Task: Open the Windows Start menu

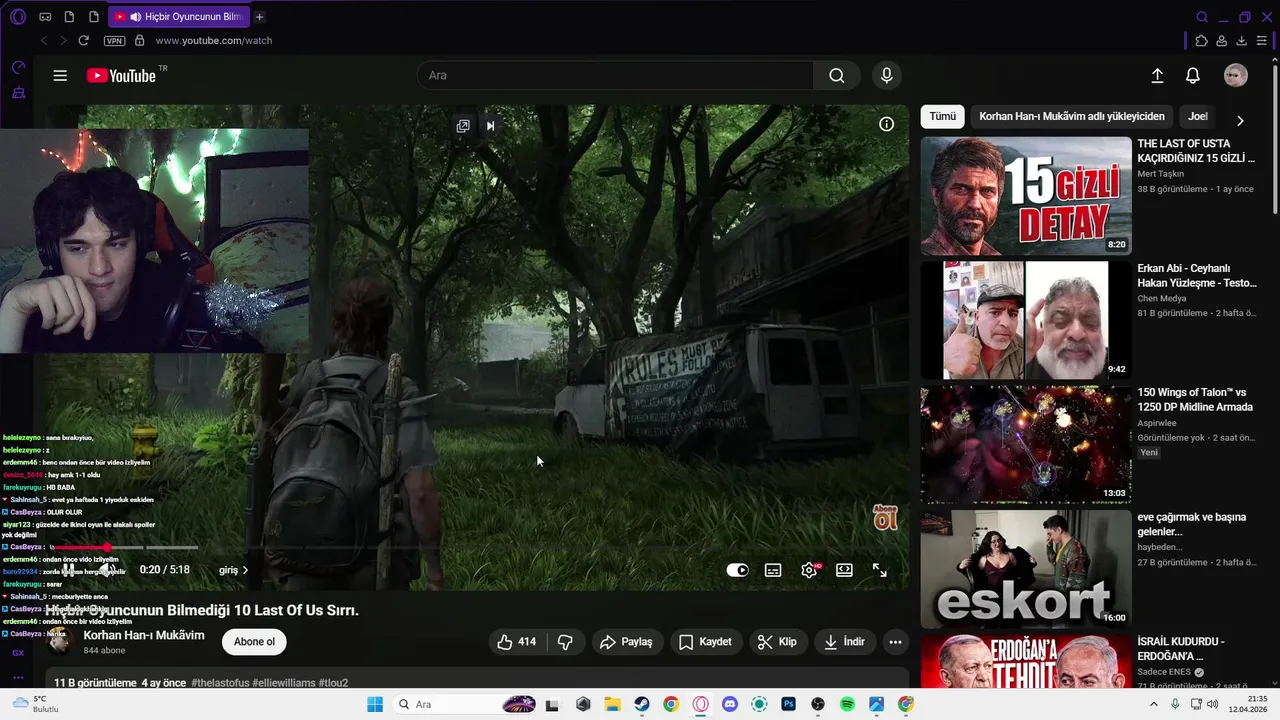Action: (375, 704)
